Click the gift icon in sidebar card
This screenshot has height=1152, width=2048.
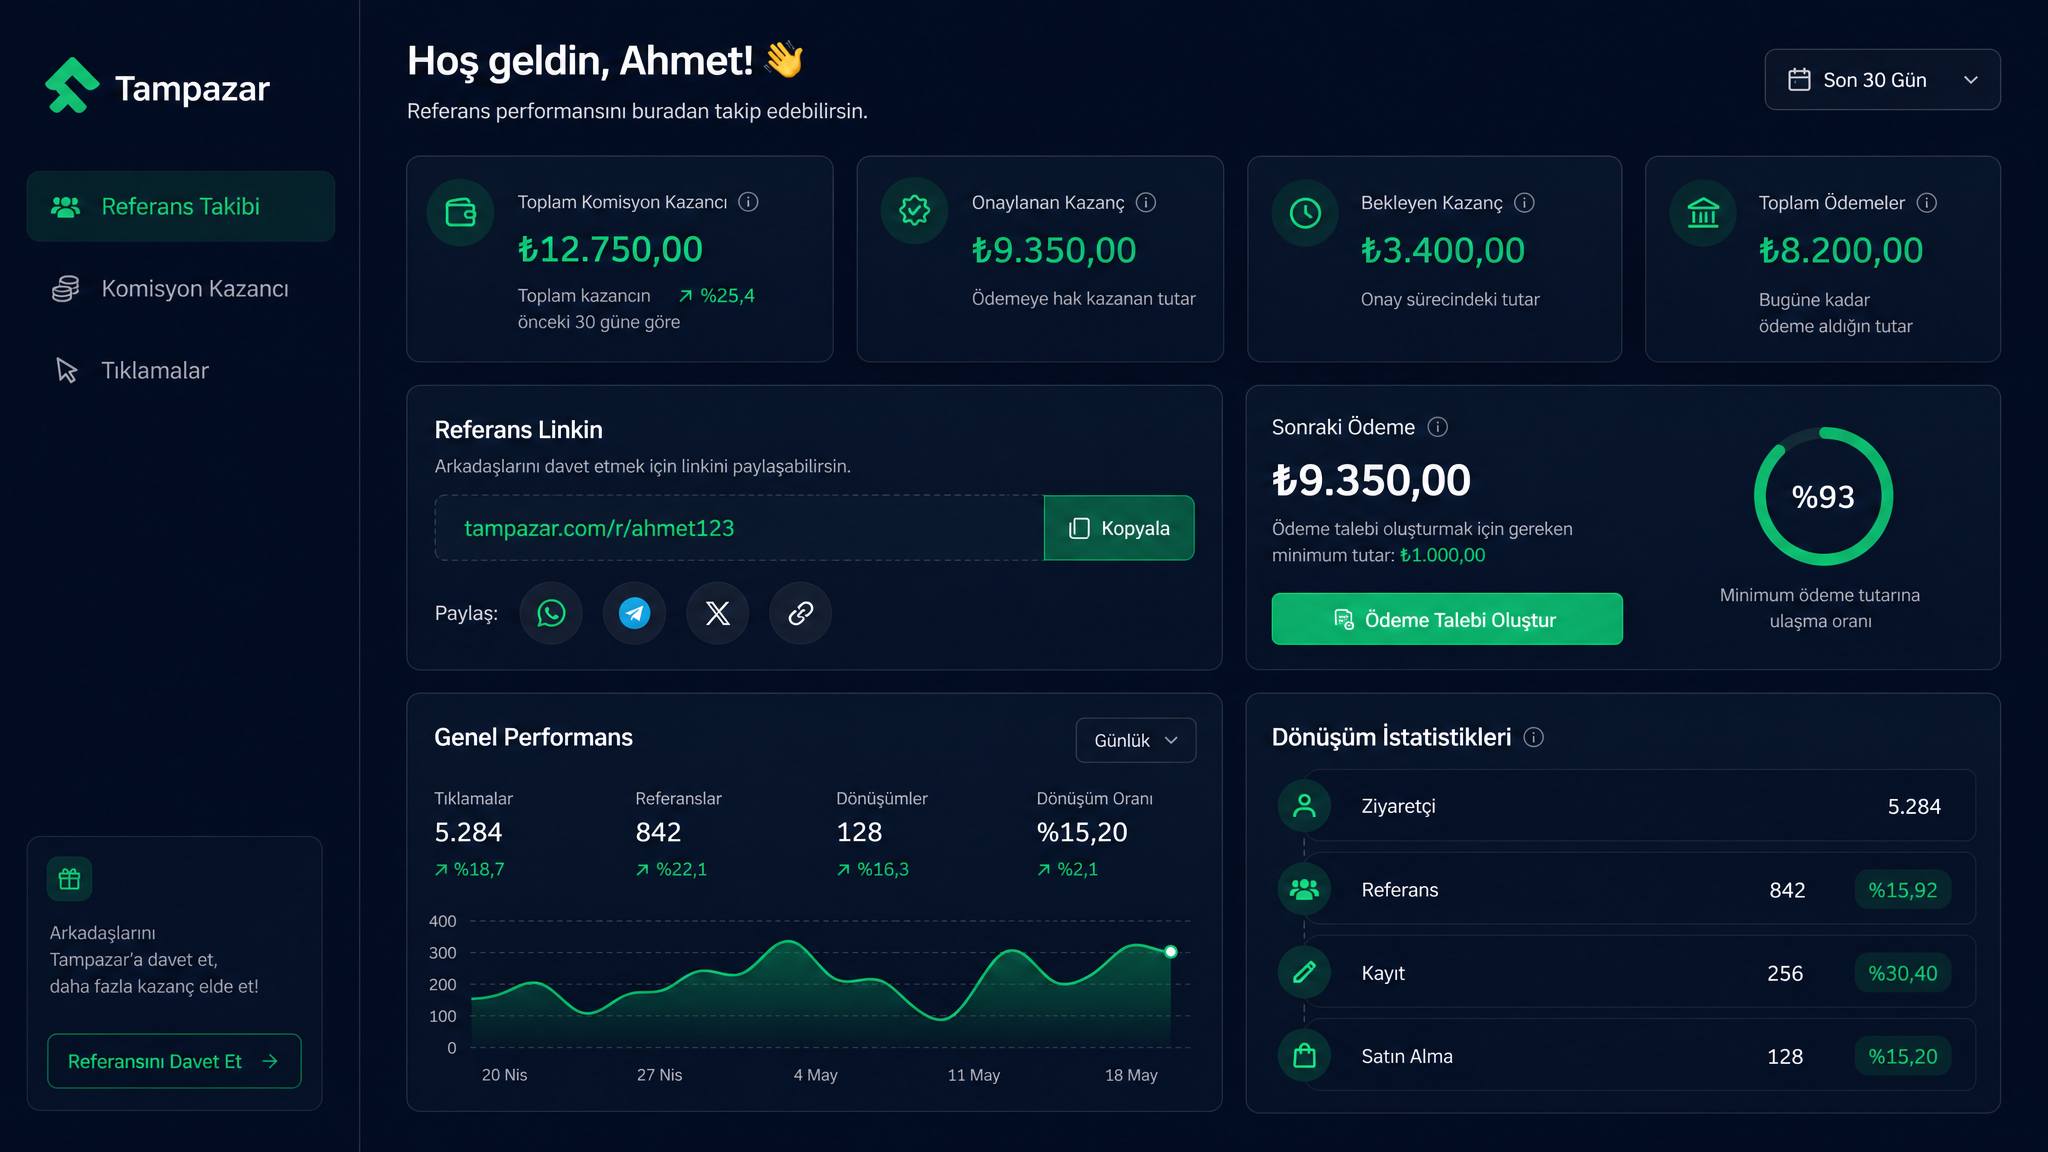pos(69,879)
